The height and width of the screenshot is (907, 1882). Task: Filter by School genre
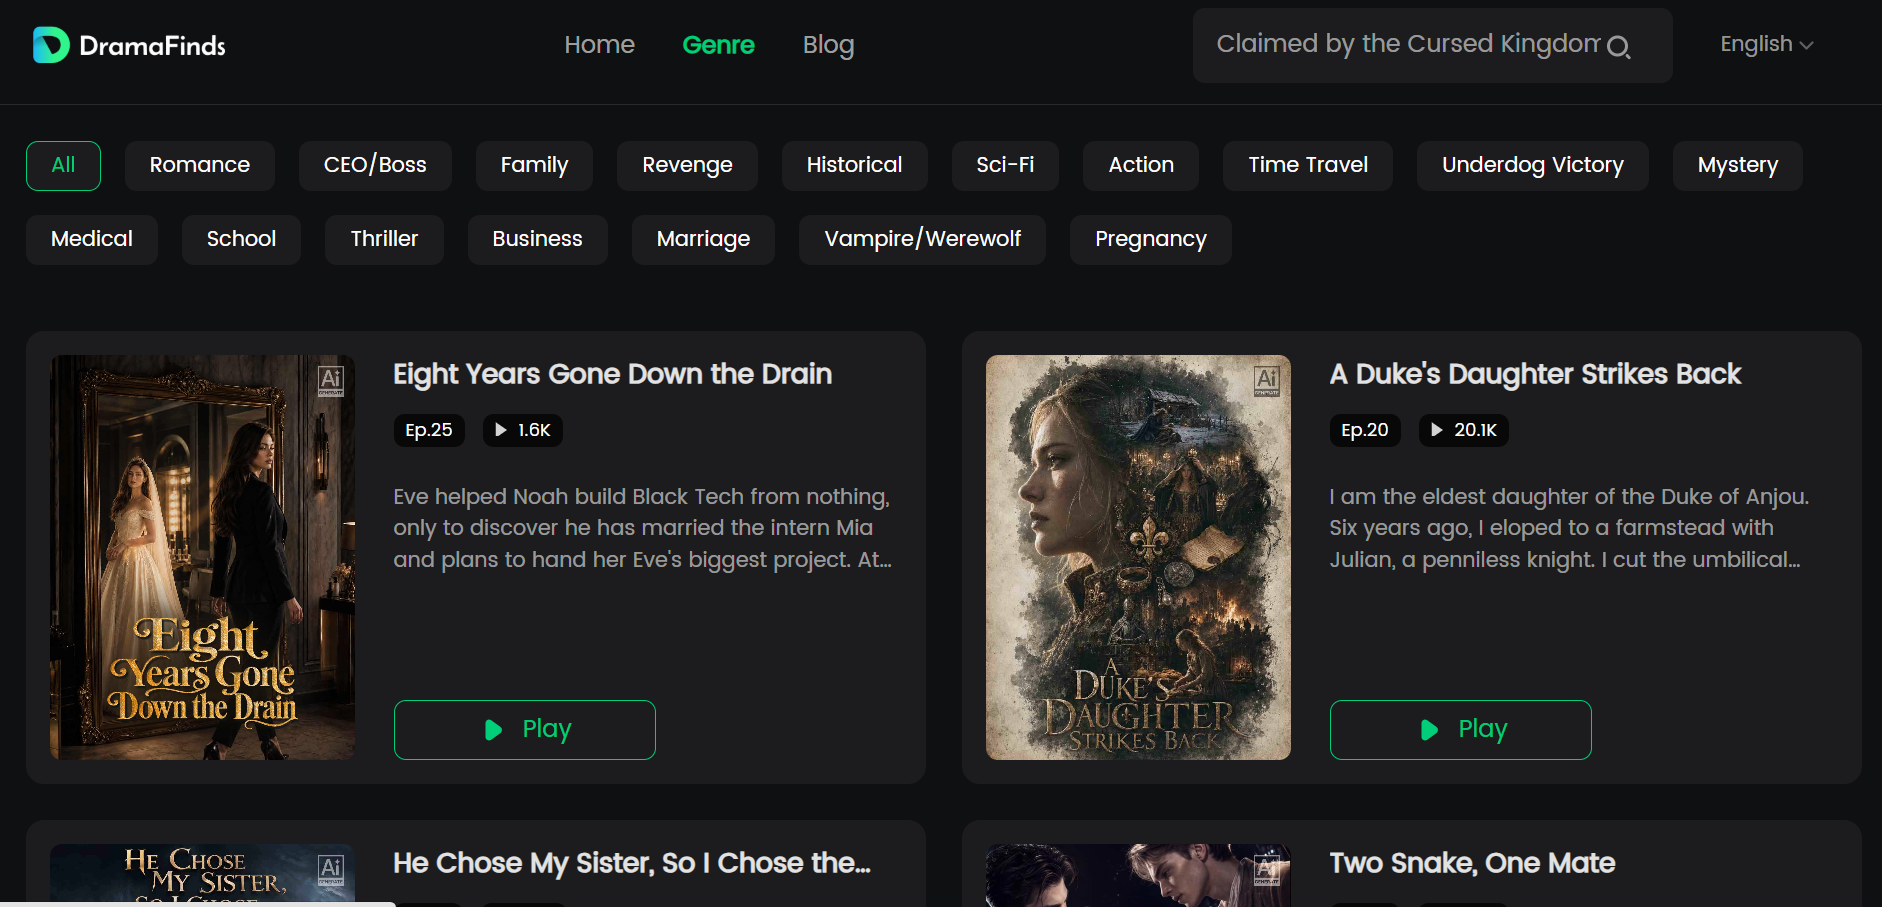point(241,239)
